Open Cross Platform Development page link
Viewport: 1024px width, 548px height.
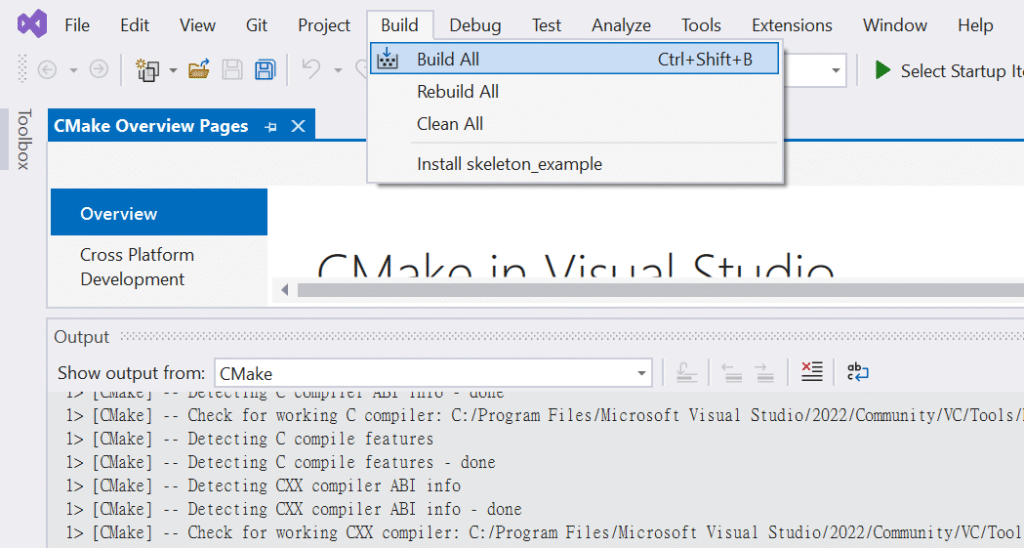point(137,266)
